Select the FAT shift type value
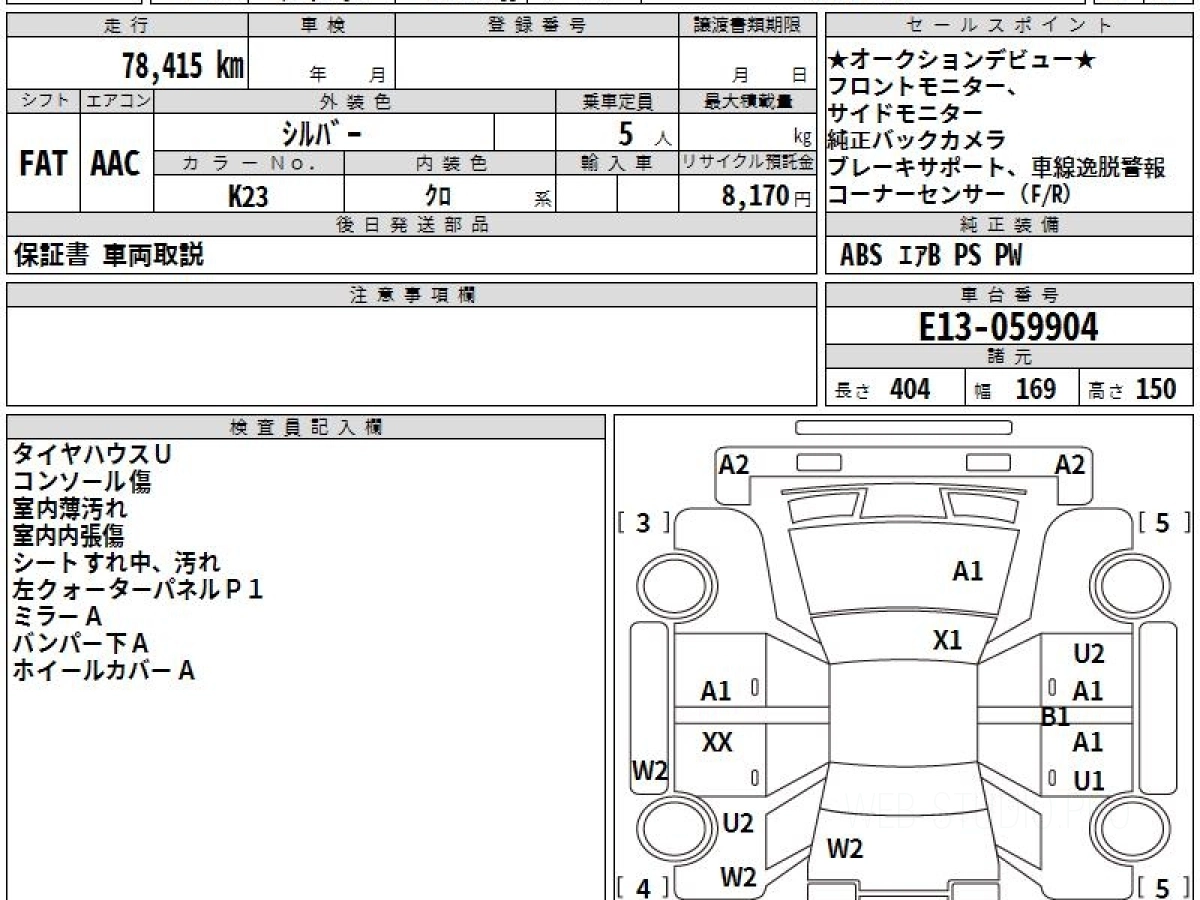1200x900 pixels. (x=43, y=164)
